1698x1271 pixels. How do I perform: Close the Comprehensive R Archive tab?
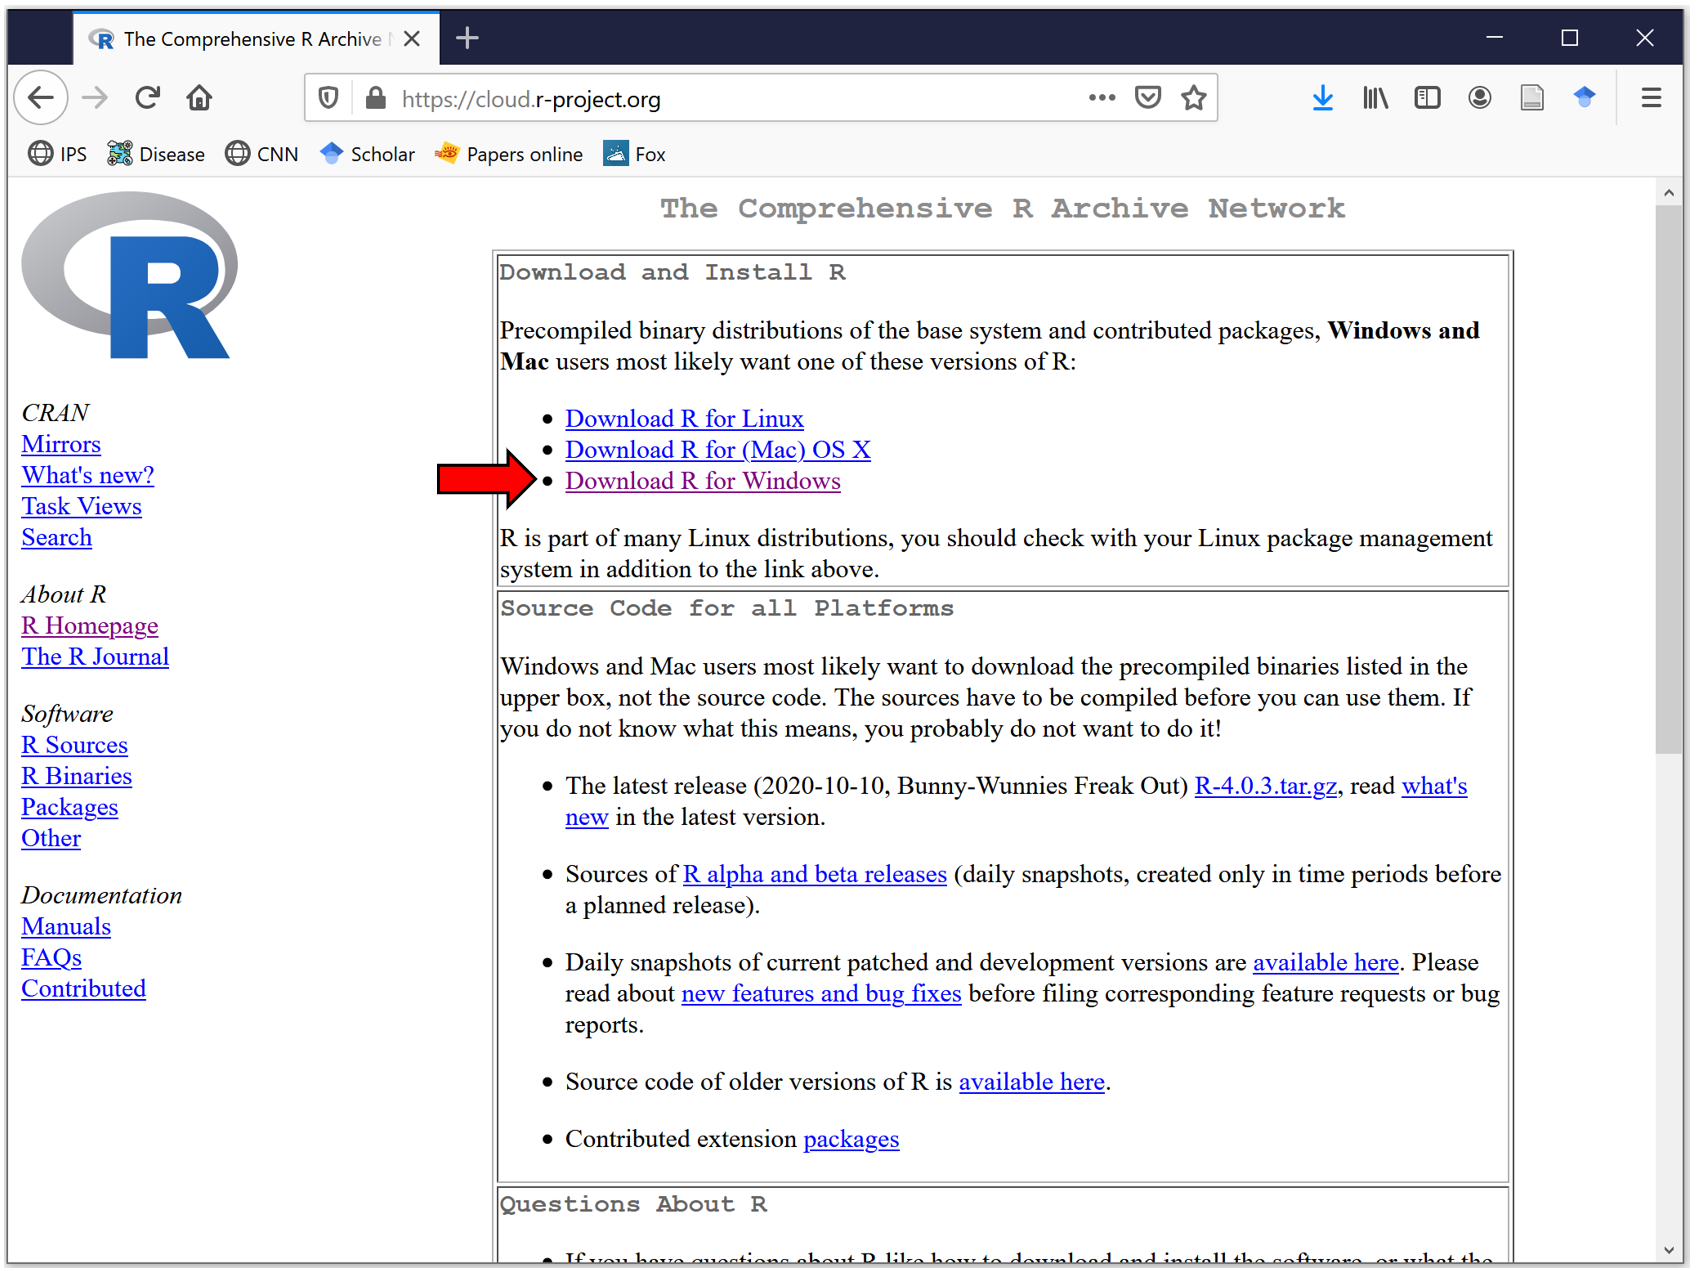[x=412, y=39]
